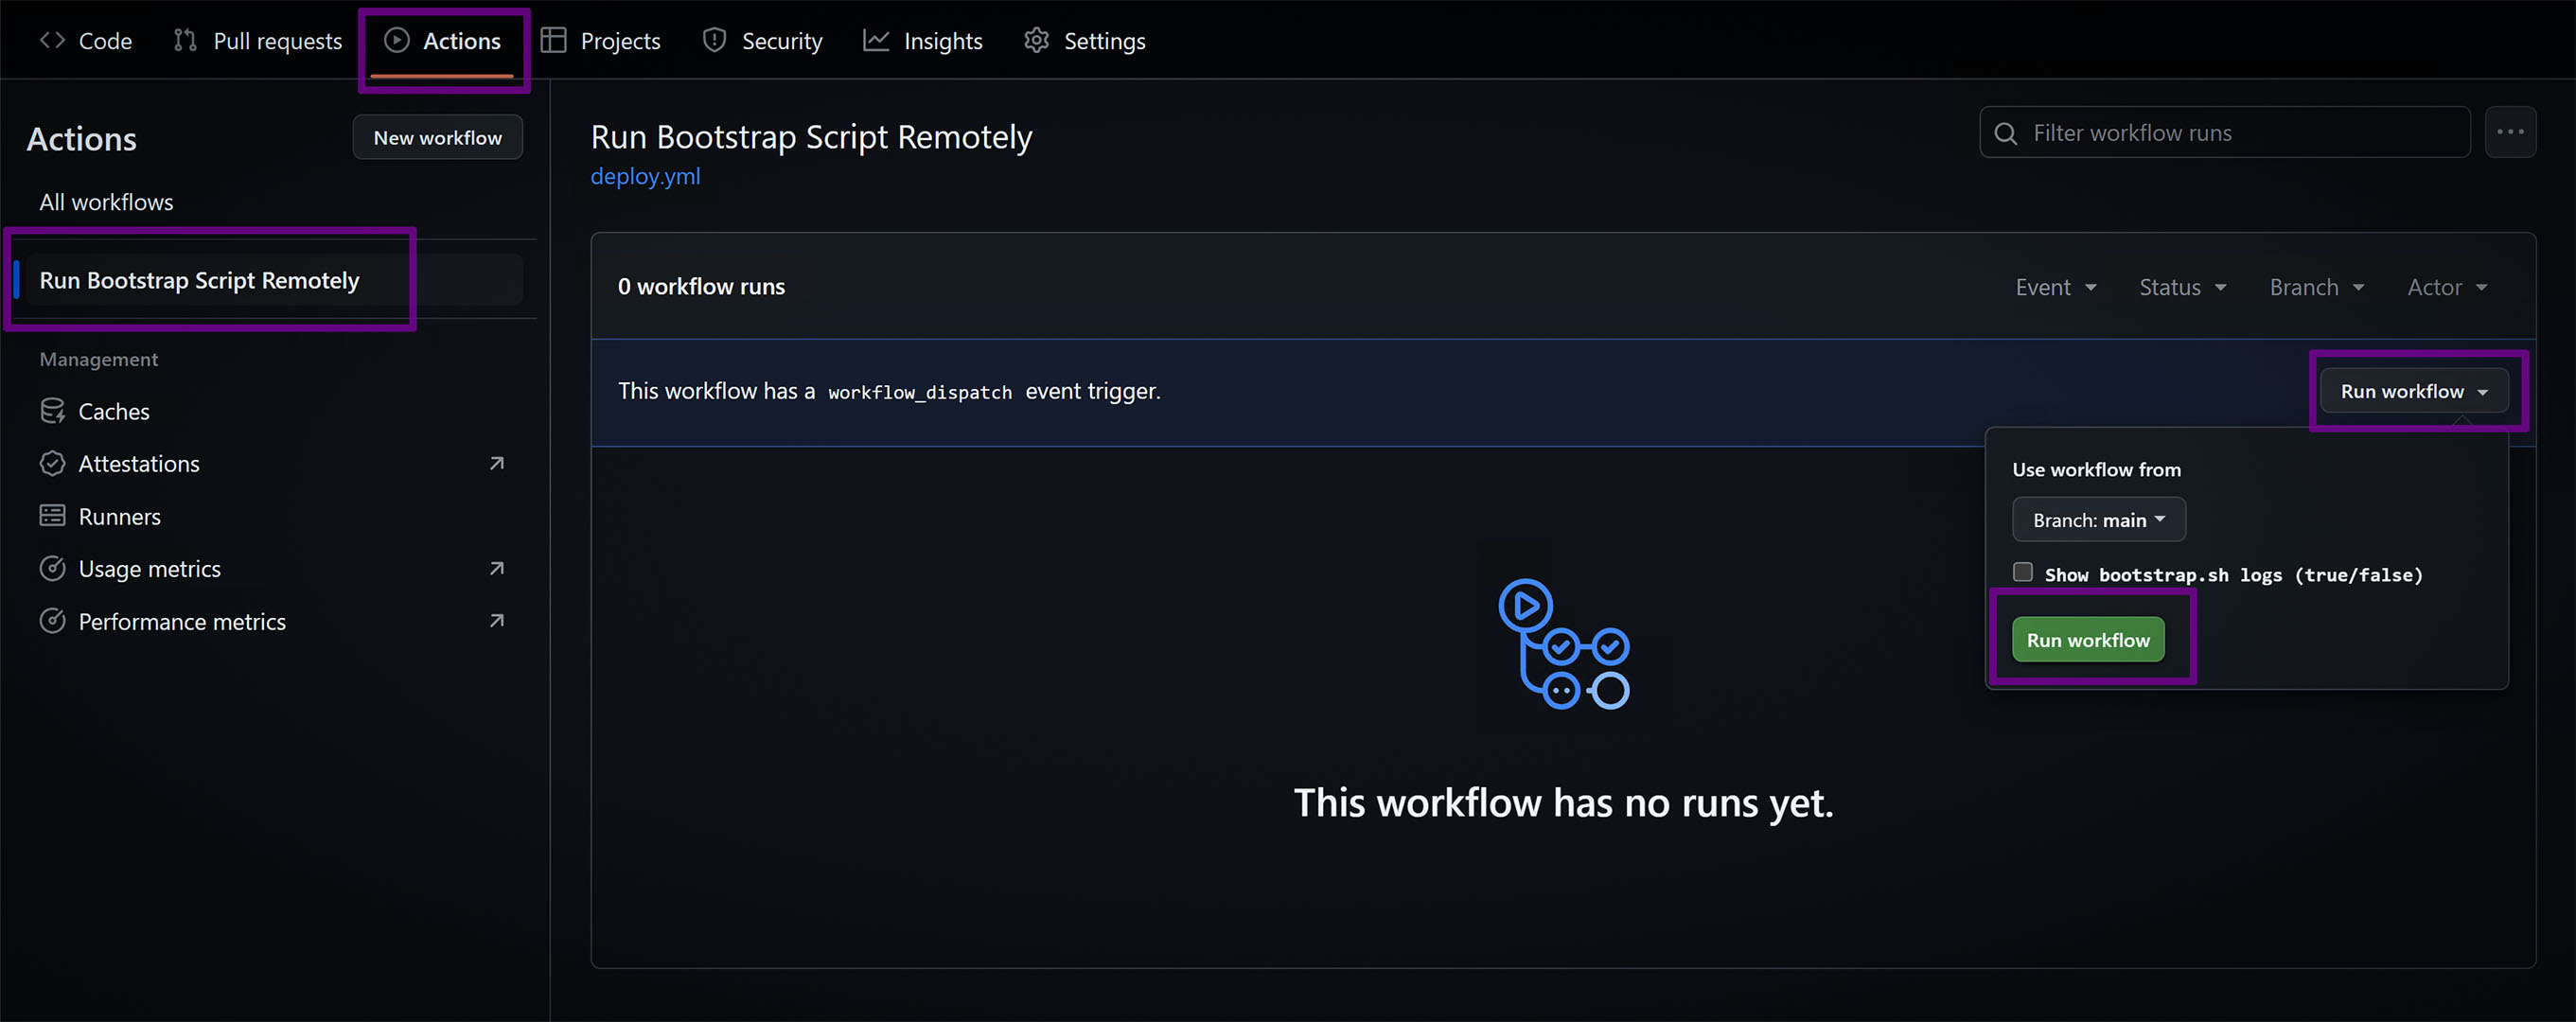The height and width of the screenshot is (1022, 2576).
Task: Select All workflows in the sidebar
Action: click(x=106, y=201)
